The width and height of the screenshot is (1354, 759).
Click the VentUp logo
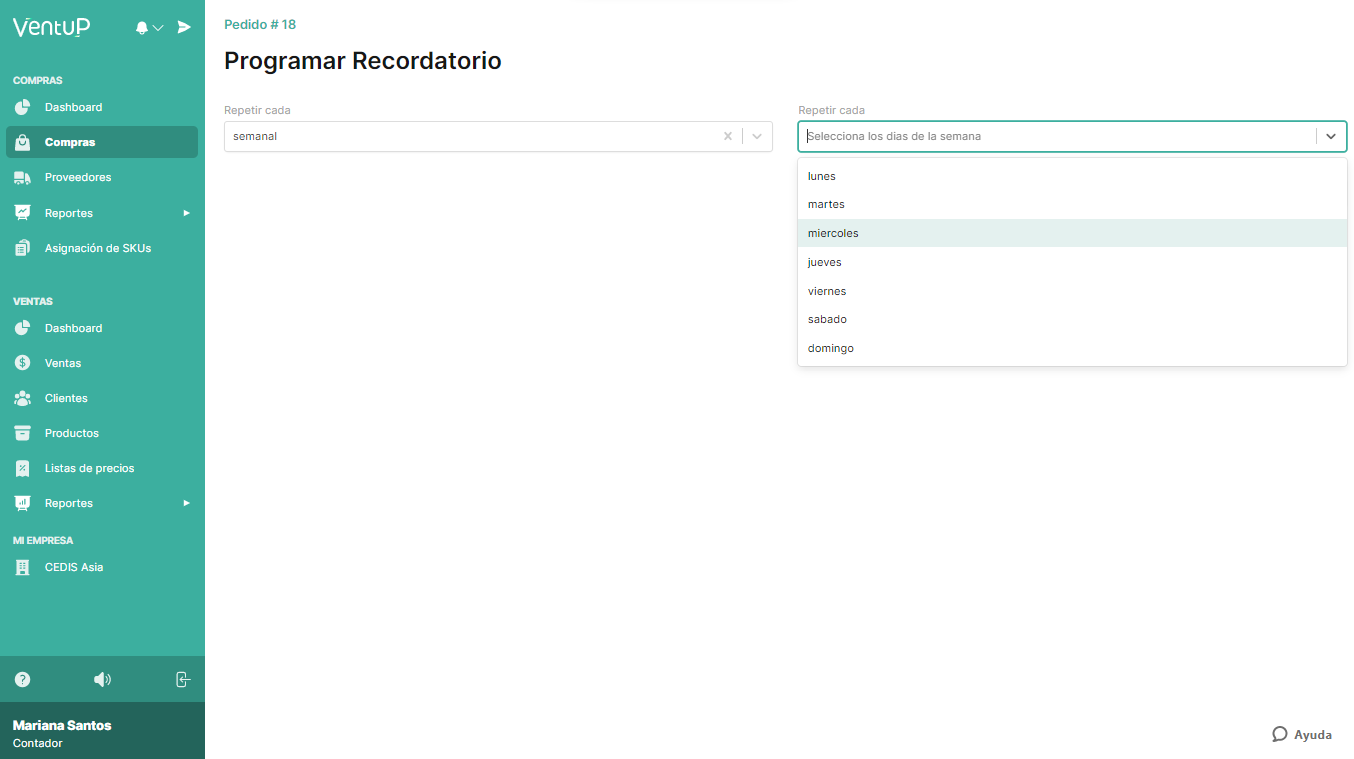click(51, 28)
